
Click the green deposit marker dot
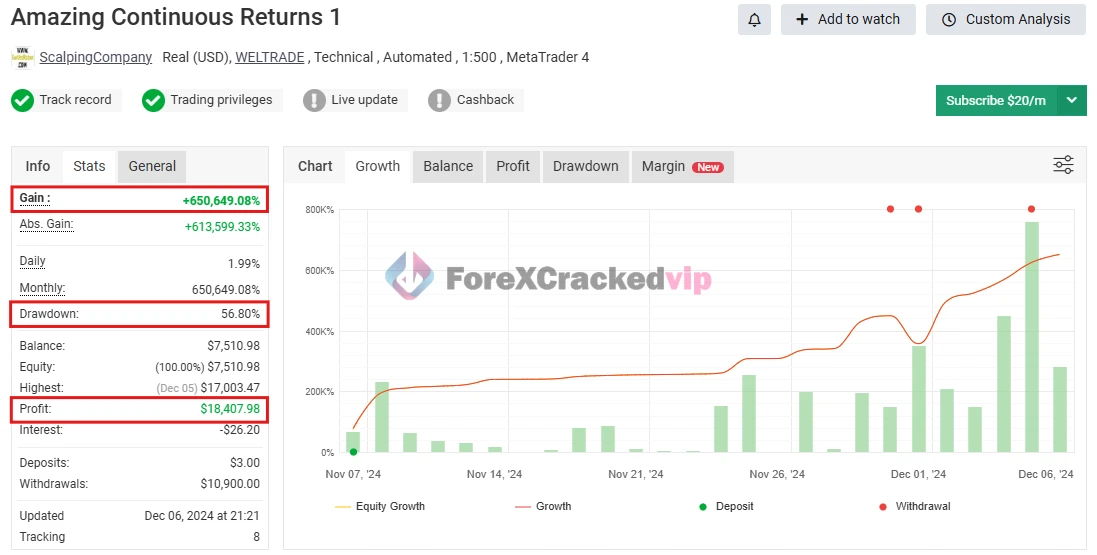[x=353, y=452]
